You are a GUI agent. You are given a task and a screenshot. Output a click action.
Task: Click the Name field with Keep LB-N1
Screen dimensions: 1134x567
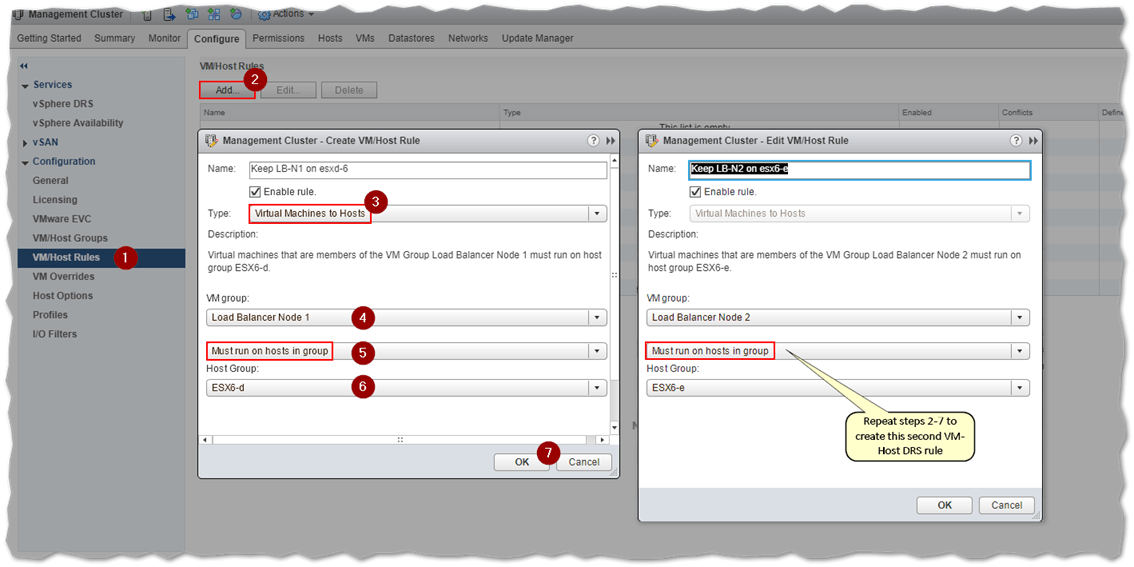pos(427,170)
